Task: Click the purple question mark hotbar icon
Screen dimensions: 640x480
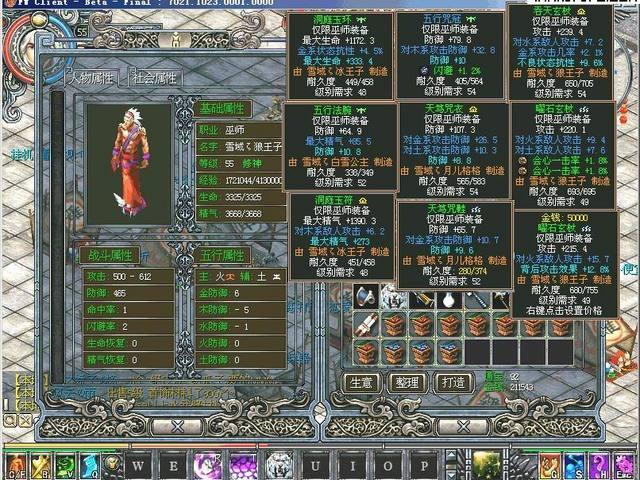Action: [x=599, y=465]
